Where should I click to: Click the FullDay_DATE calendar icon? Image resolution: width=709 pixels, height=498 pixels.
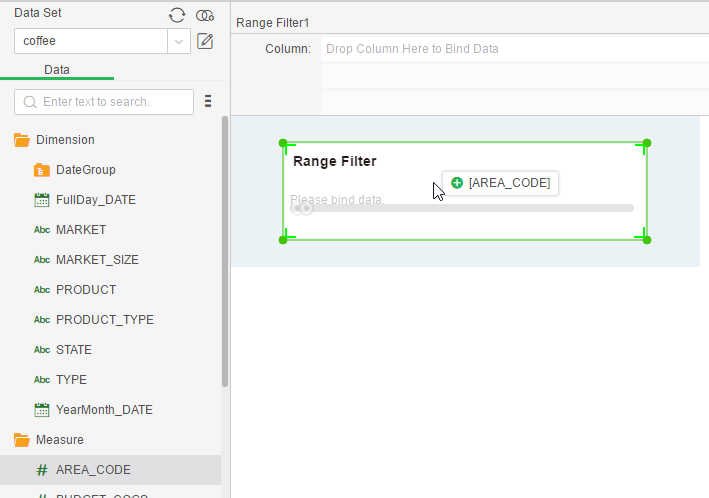pos(42,200)
